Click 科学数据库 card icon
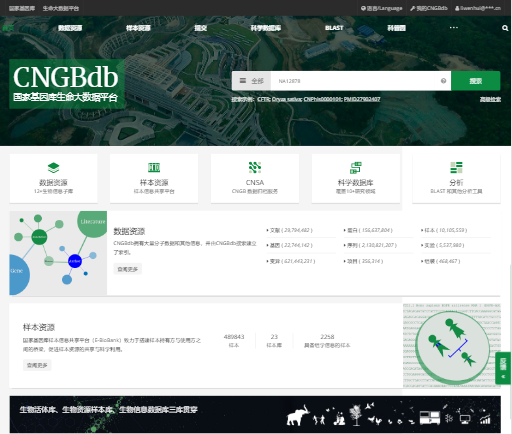The width and height of the screenshot is (512, 434). 356,167
